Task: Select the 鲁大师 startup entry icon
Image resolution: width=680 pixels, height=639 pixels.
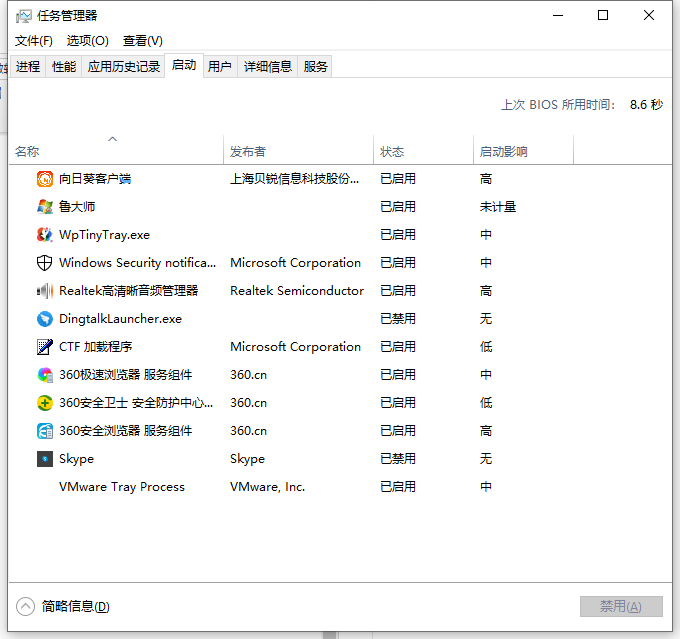Action: click(x=44, y=207)
